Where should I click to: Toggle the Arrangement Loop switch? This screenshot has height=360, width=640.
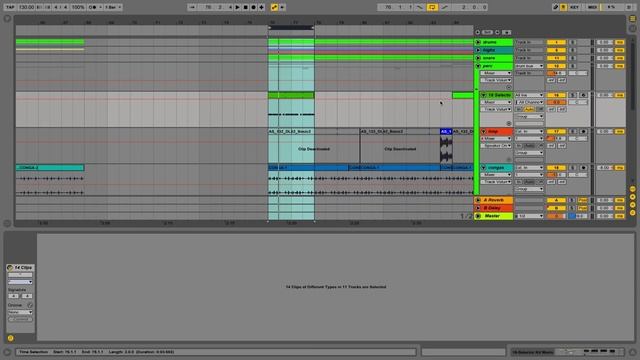(x=432, y=7)
